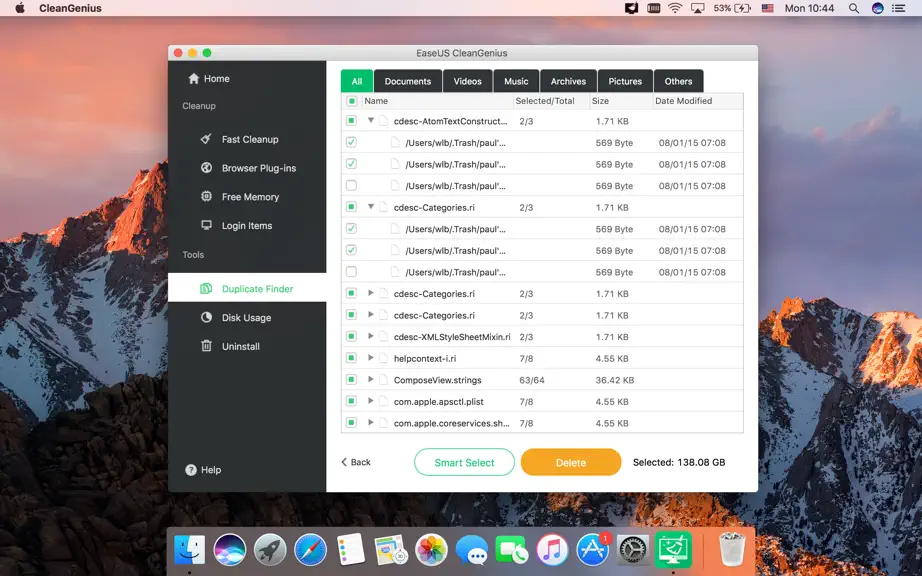Switch to the Videos tab
The height and width of the screenshot is (576, 922).
467,81
